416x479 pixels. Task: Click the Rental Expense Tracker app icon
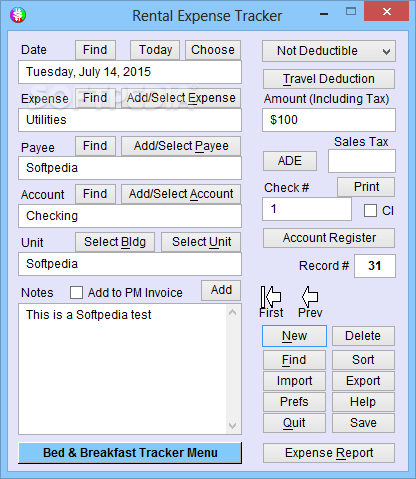(x=18, y=15)
